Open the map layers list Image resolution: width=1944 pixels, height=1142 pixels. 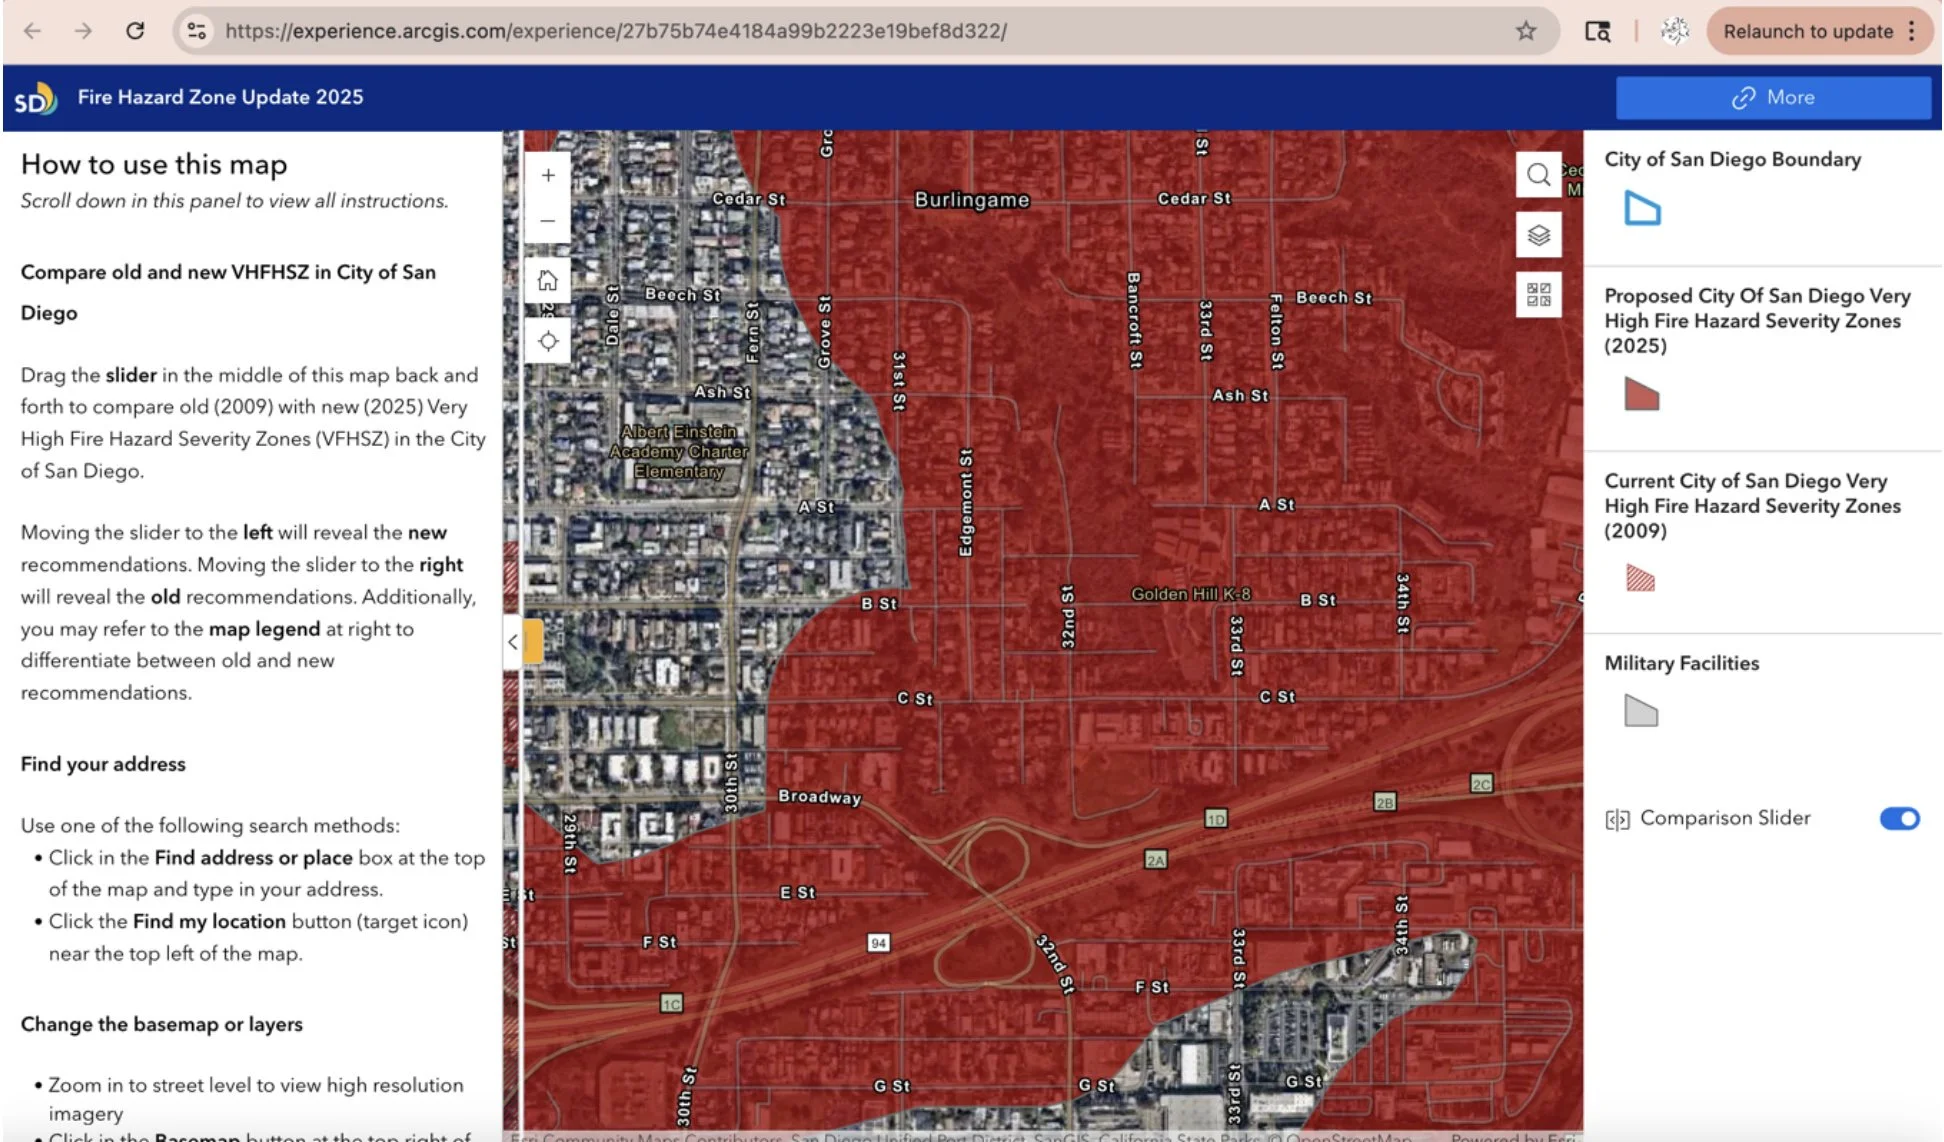coord(1538,235)
